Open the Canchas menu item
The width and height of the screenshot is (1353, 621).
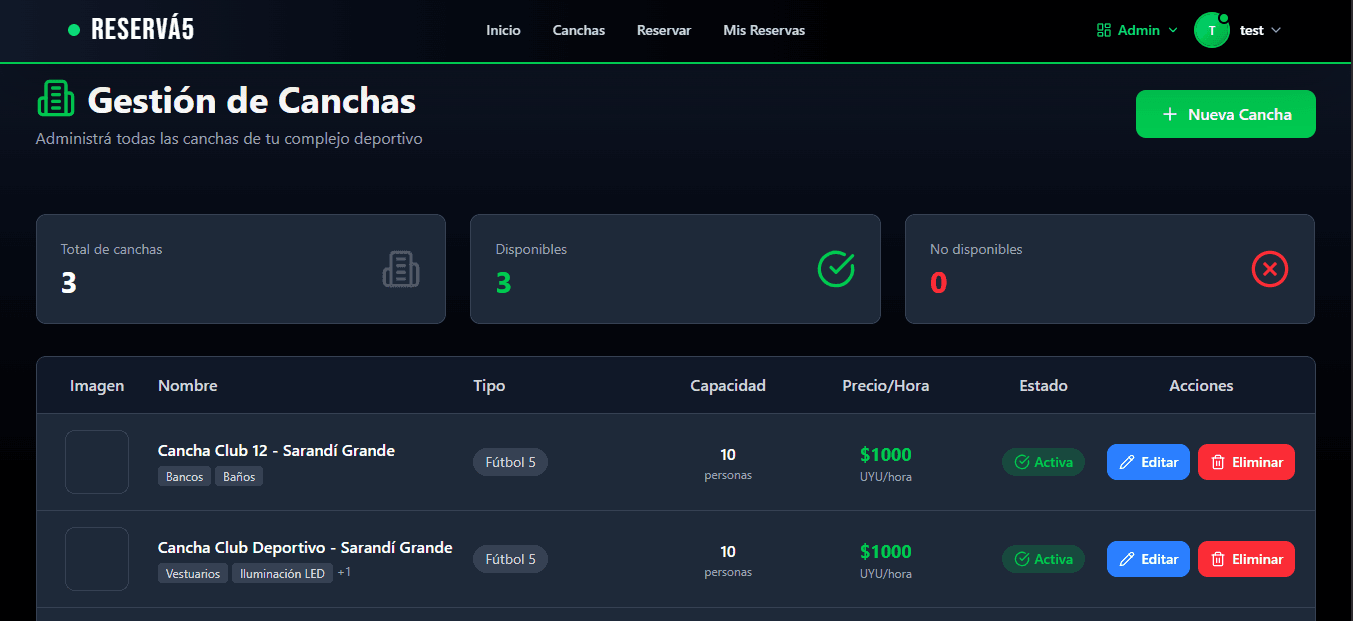(579, 30)
